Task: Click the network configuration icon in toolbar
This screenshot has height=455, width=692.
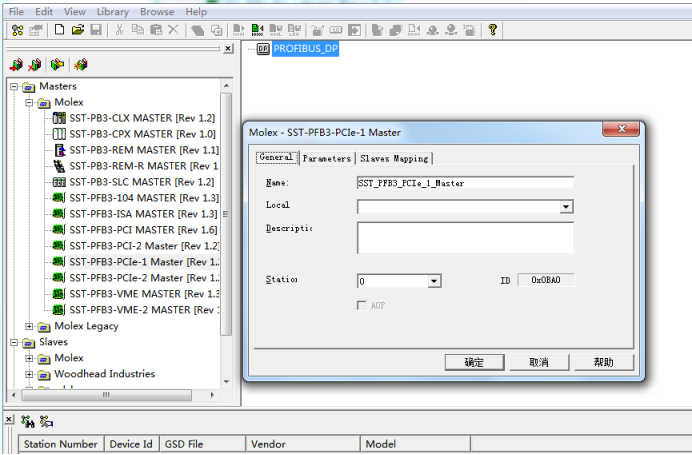Action: click(18, 30)
